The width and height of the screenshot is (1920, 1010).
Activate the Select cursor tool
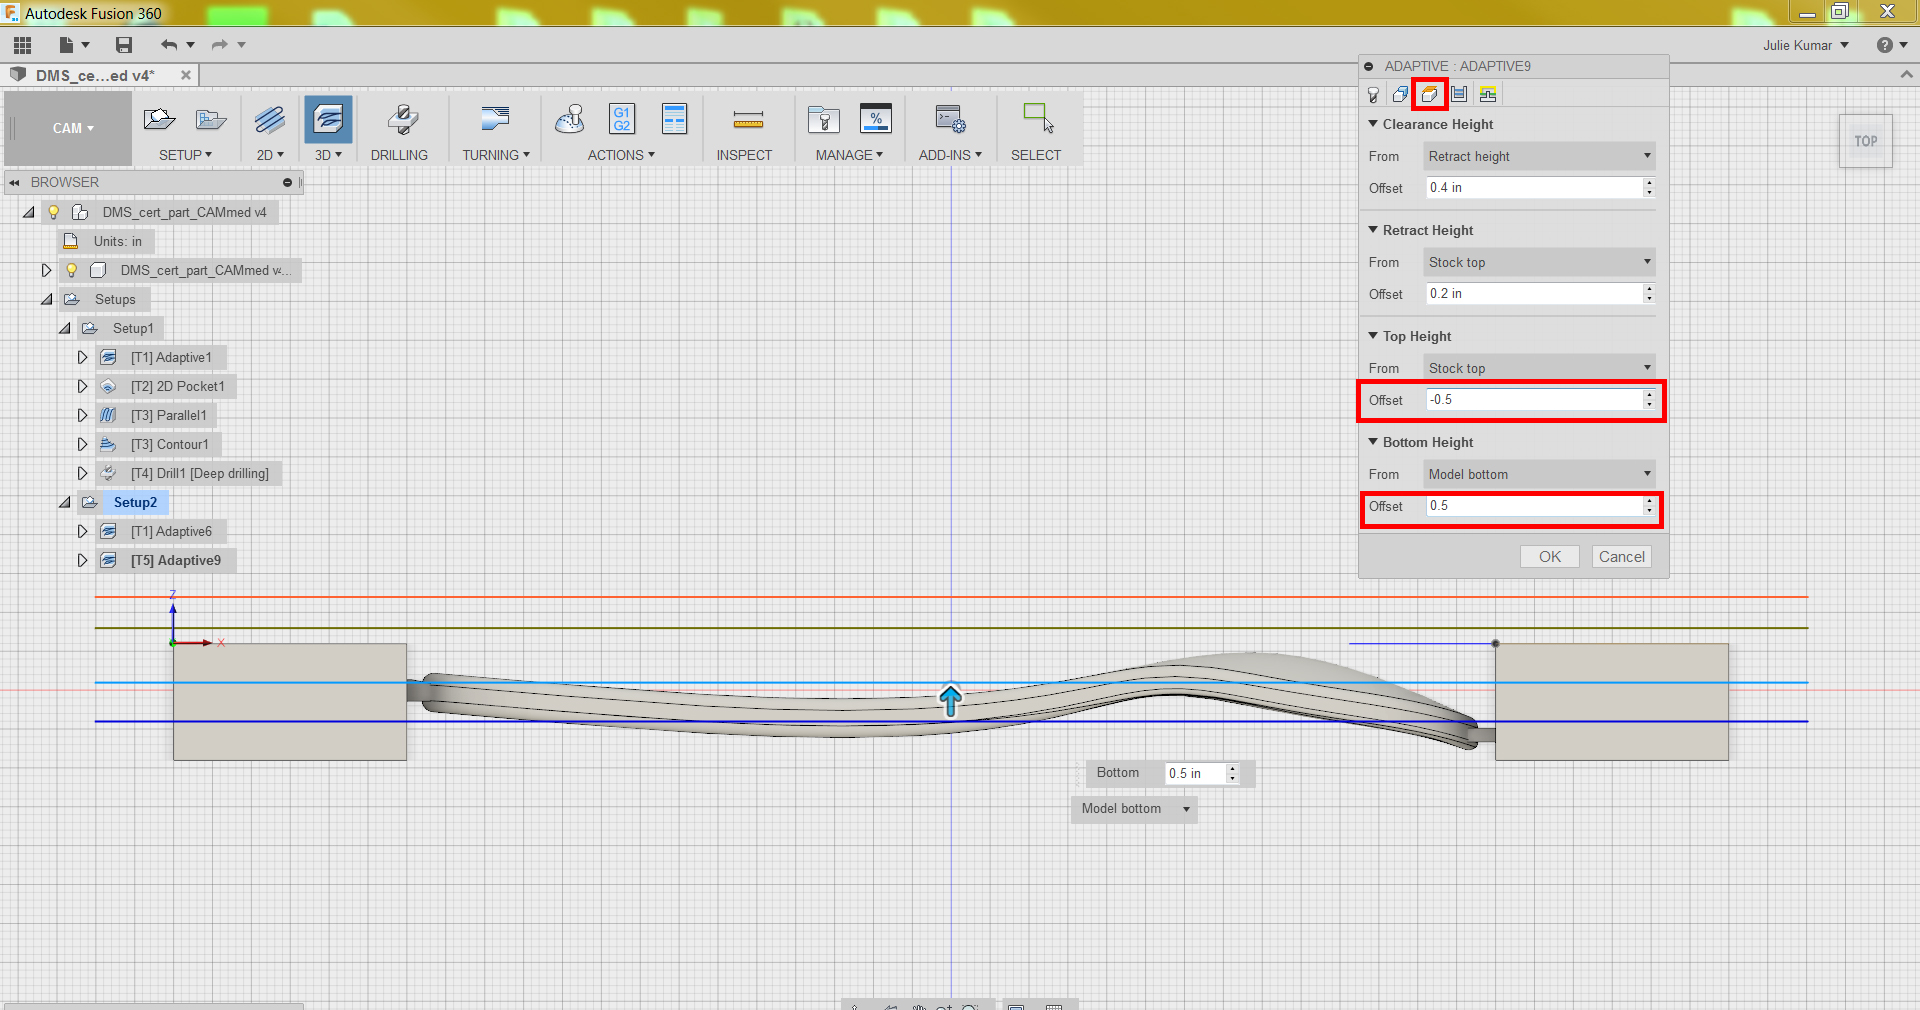point(1038,118)
